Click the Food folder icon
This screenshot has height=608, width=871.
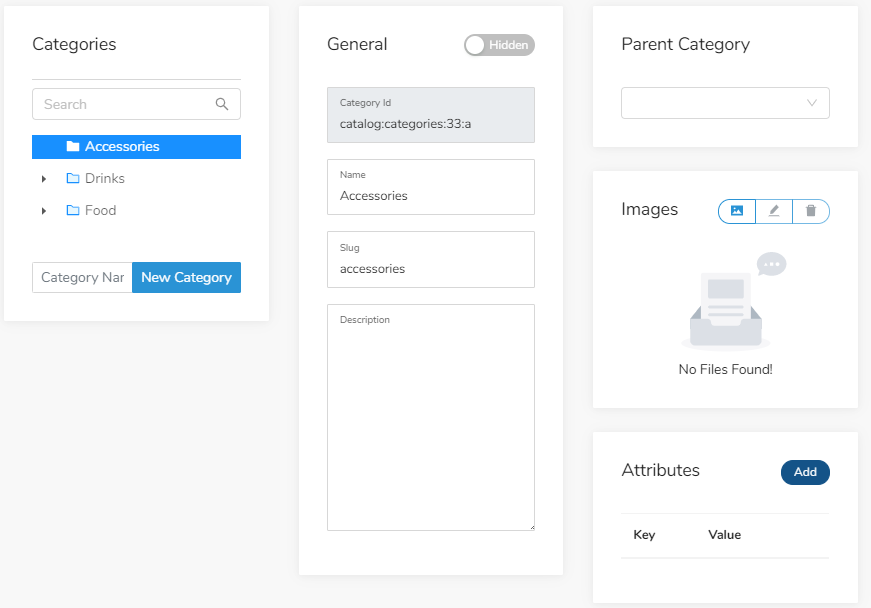73,210
